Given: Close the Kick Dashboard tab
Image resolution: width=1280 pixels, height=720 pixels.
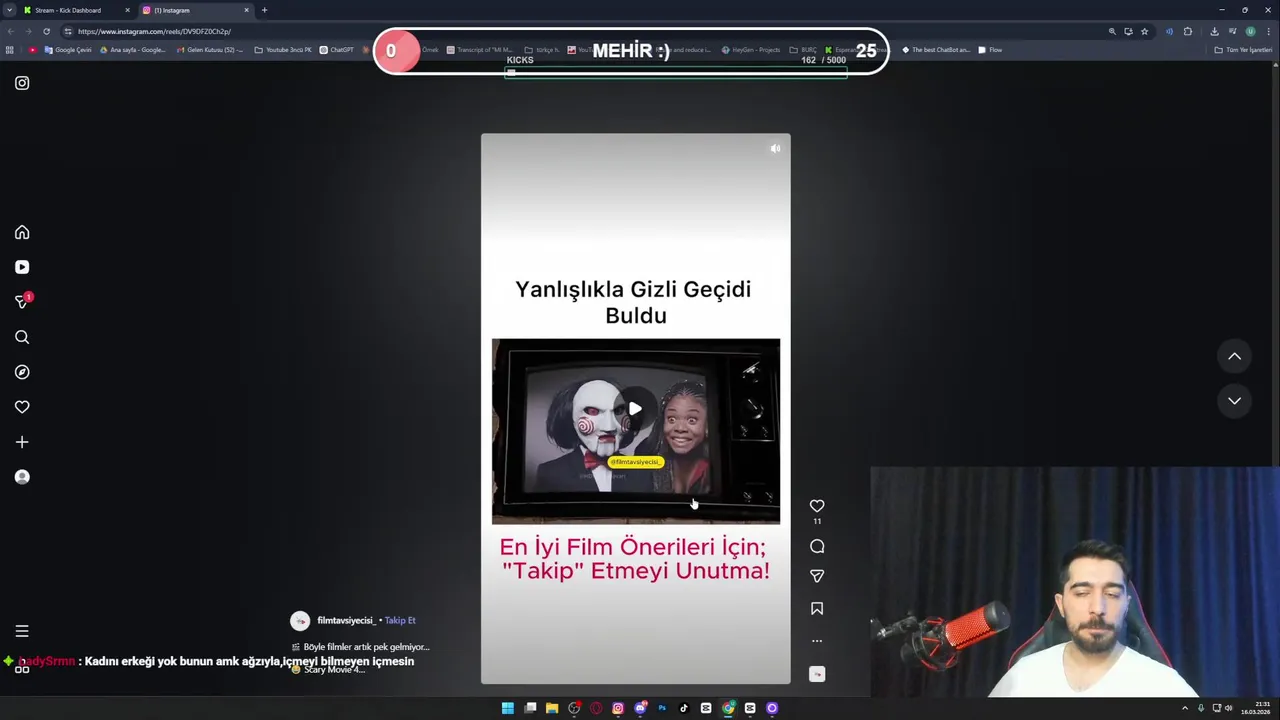Looking at the screenshot, I should pos(127,10).
